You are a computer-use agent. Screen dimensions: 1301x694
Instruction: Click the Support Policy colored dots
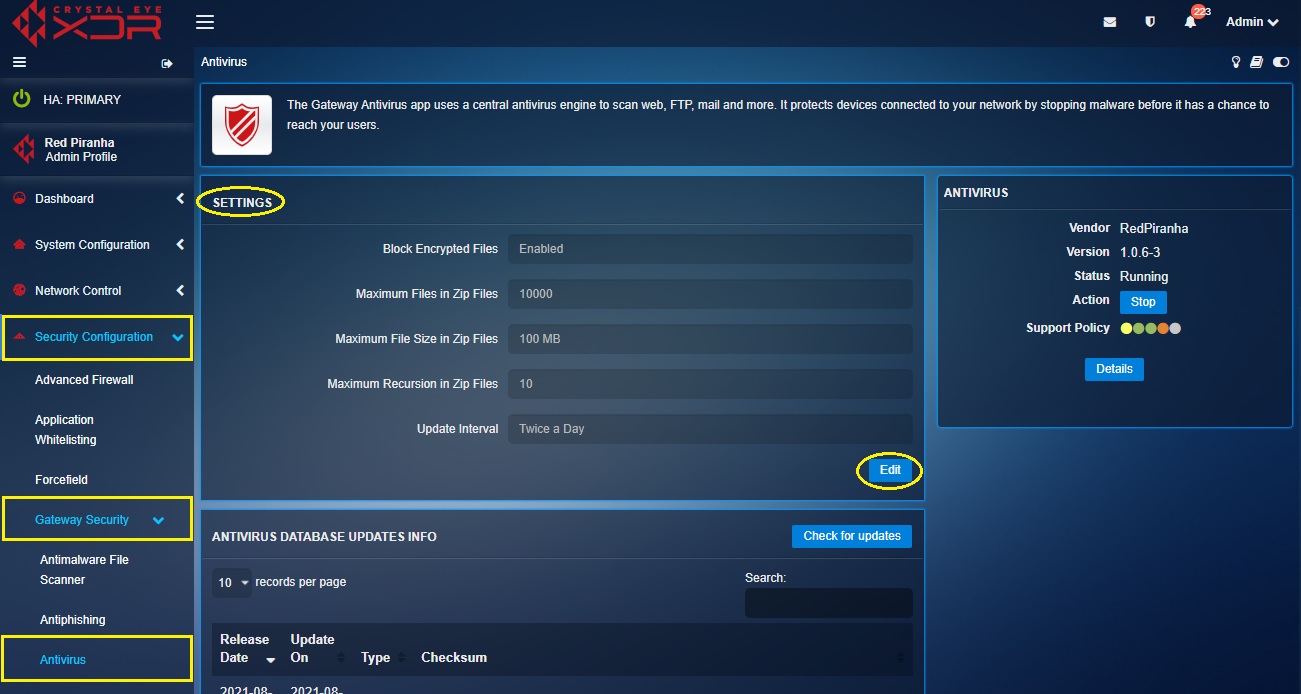1151,328
